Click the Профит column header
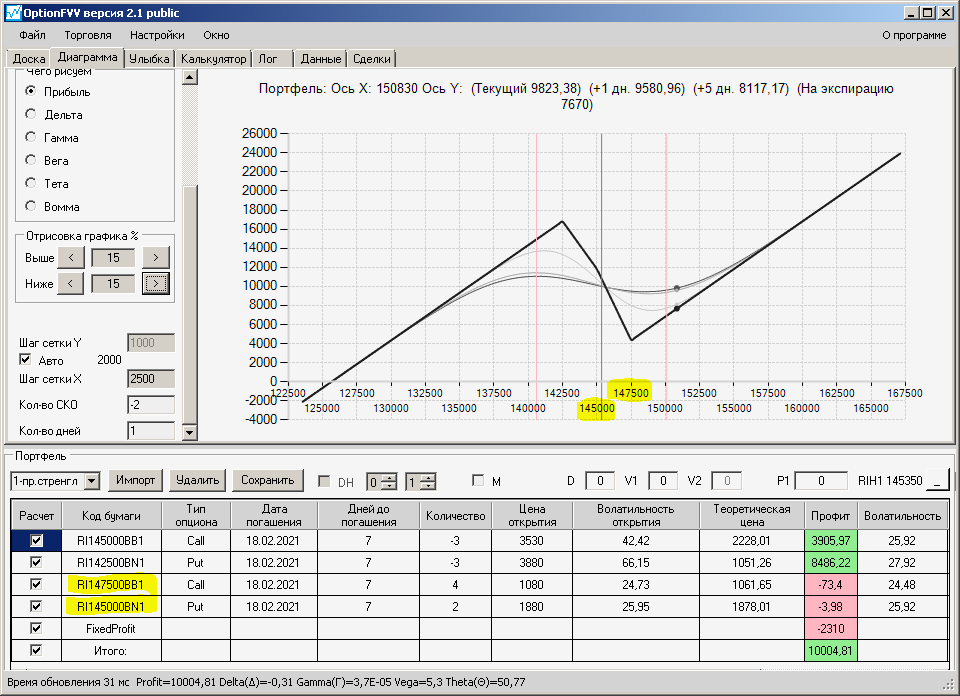Image resolution: width=960 pixels, height=696 pixels. pyautogui.click(x=830, y=515)
